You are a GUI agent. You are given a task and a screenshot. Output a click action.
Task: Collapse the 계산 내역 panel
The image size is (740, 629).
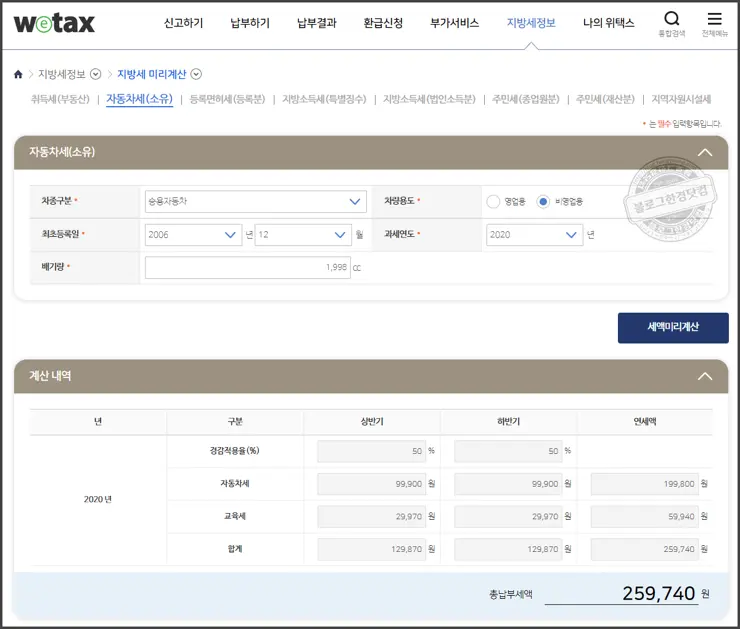pos(705,376)
